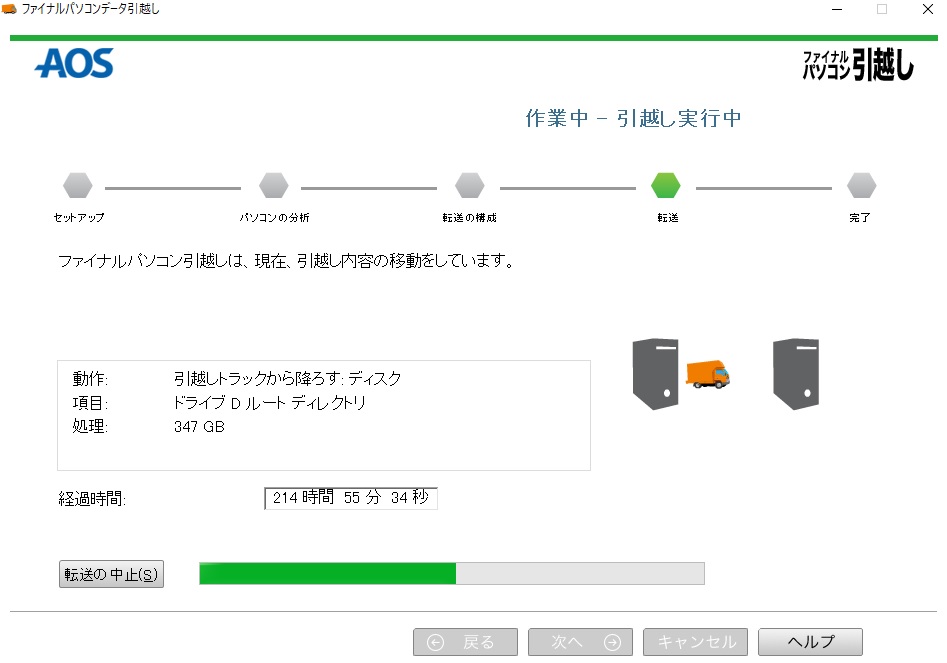
Task: Click the パソコンの分析 step hexagon icon
Action: point(274,185)
